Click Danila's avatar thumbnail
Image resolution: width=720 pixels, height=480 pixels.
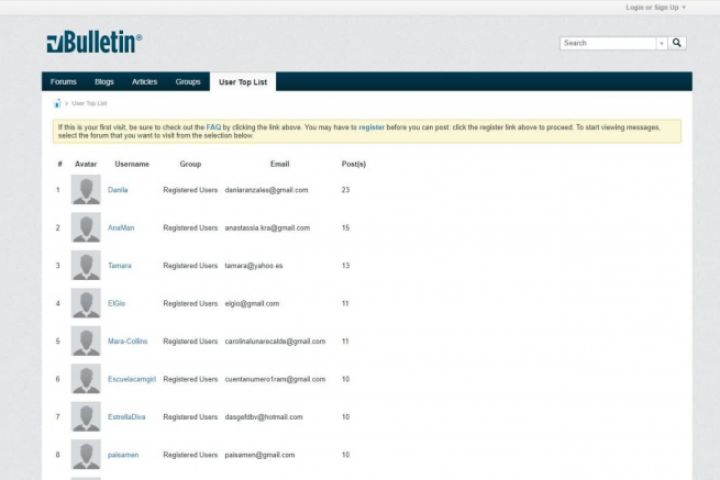[86, 189]
